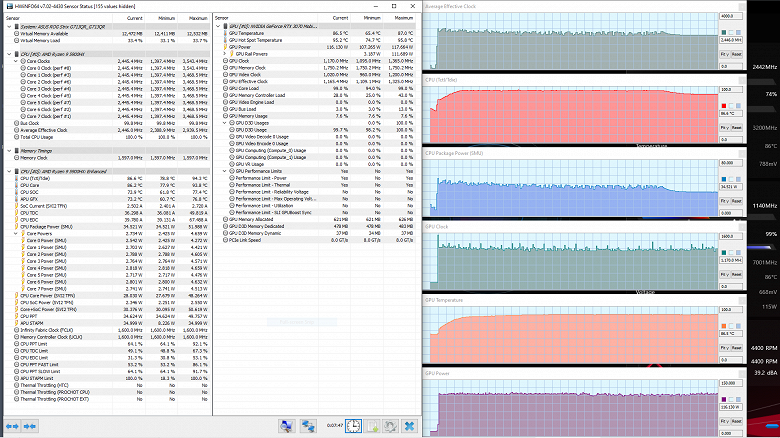Select the Core 3 Clock (perf #4) row
This screenshot has width=780, height=438.
(x=107, y=89)
